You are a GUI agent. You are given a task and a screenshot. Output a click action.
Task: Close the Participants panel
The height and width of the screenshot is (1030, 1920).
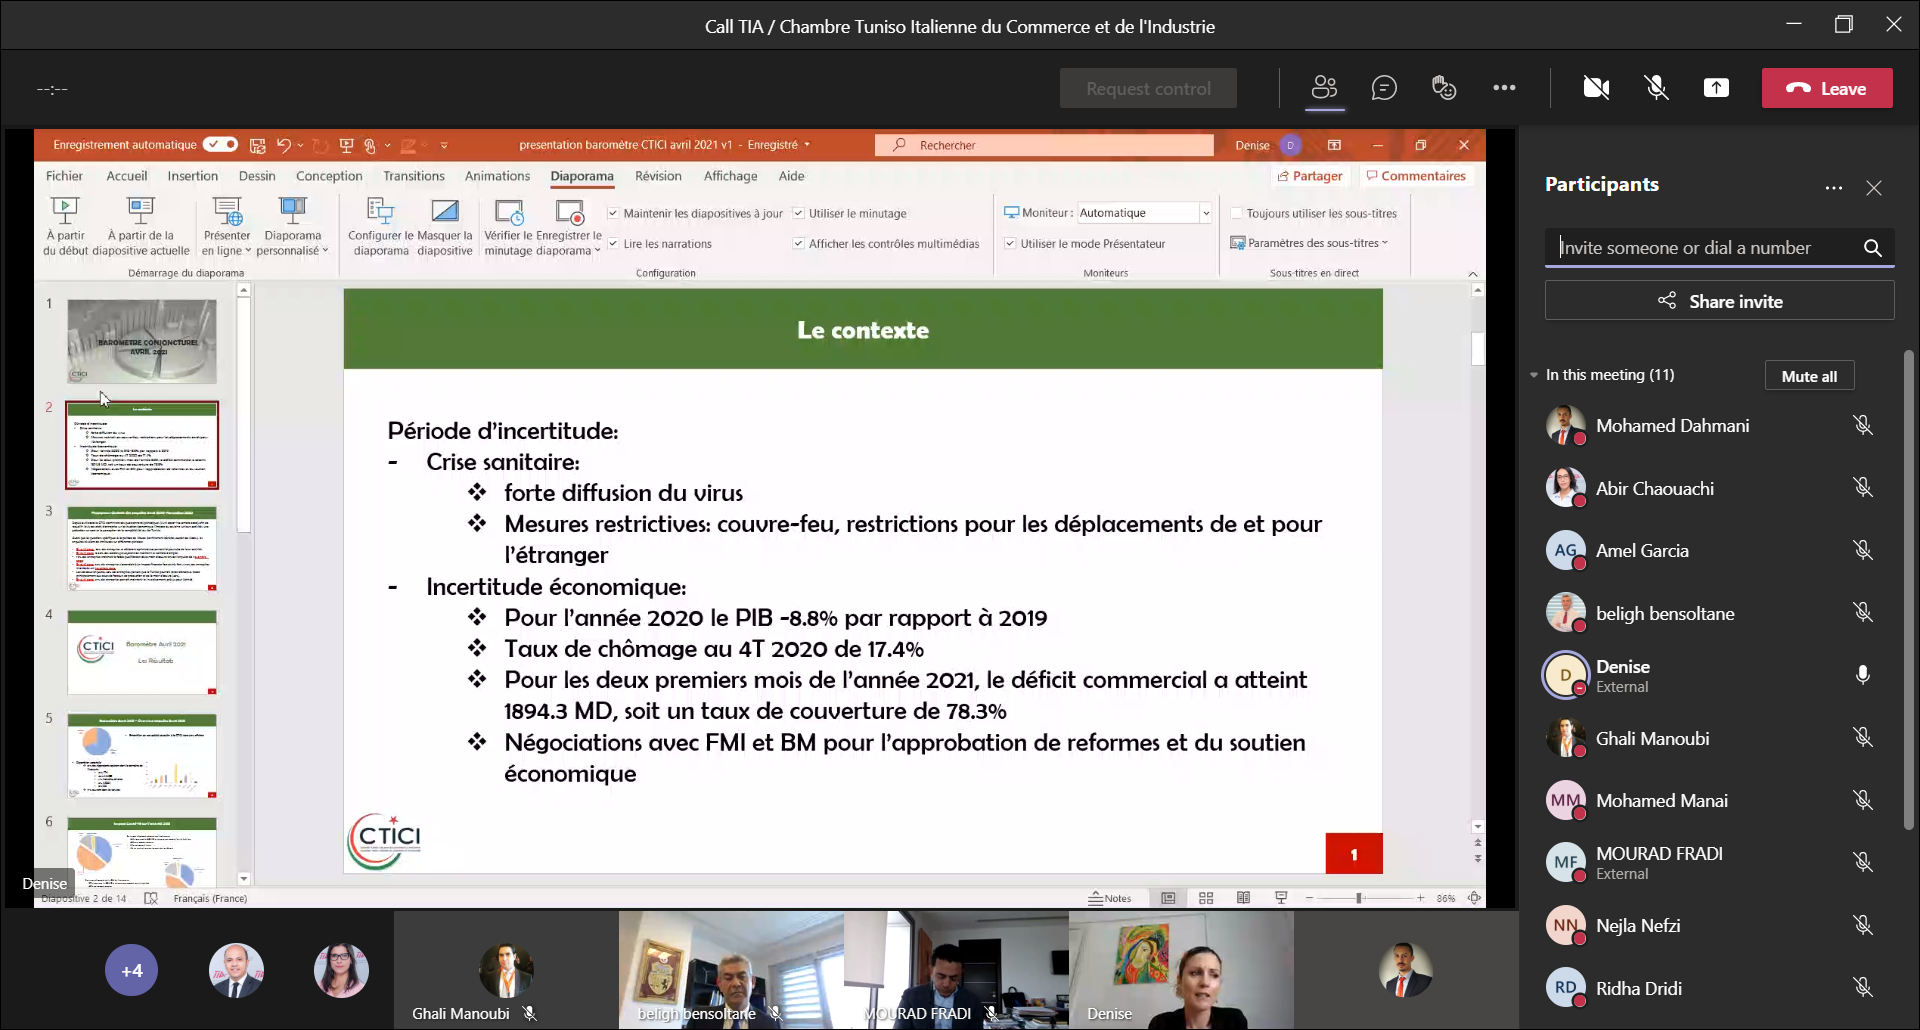click(1874, 188)
